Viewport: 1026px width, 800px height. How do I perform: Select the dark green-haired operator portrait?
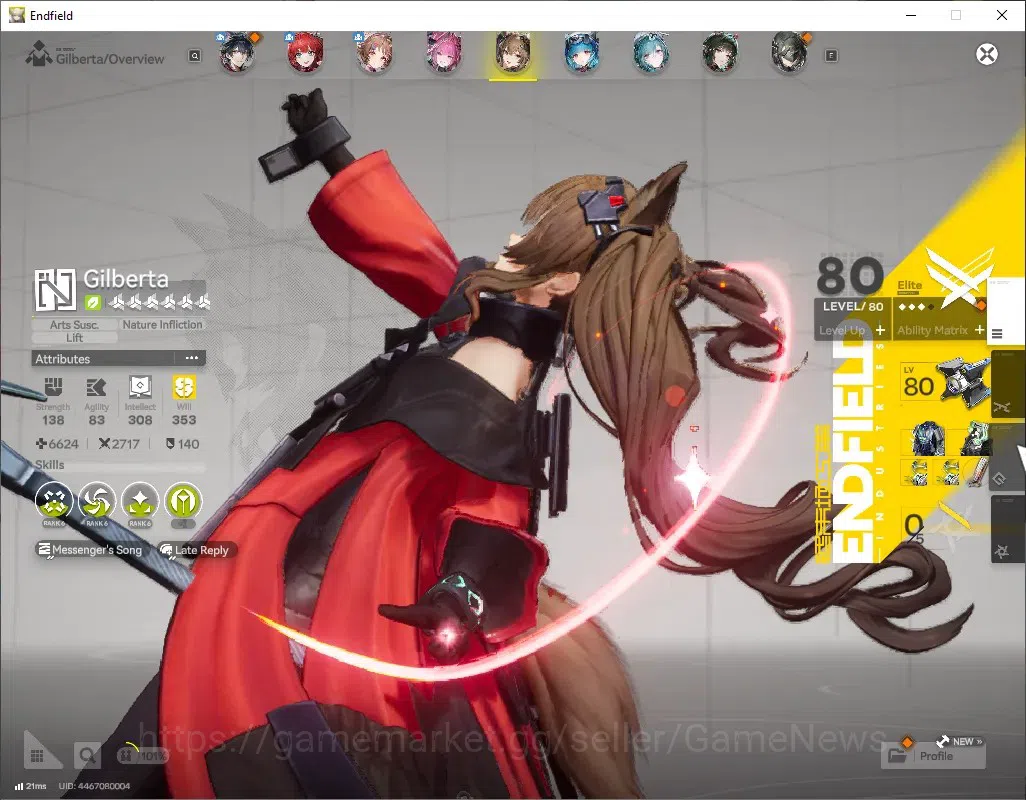click(720, 53)
